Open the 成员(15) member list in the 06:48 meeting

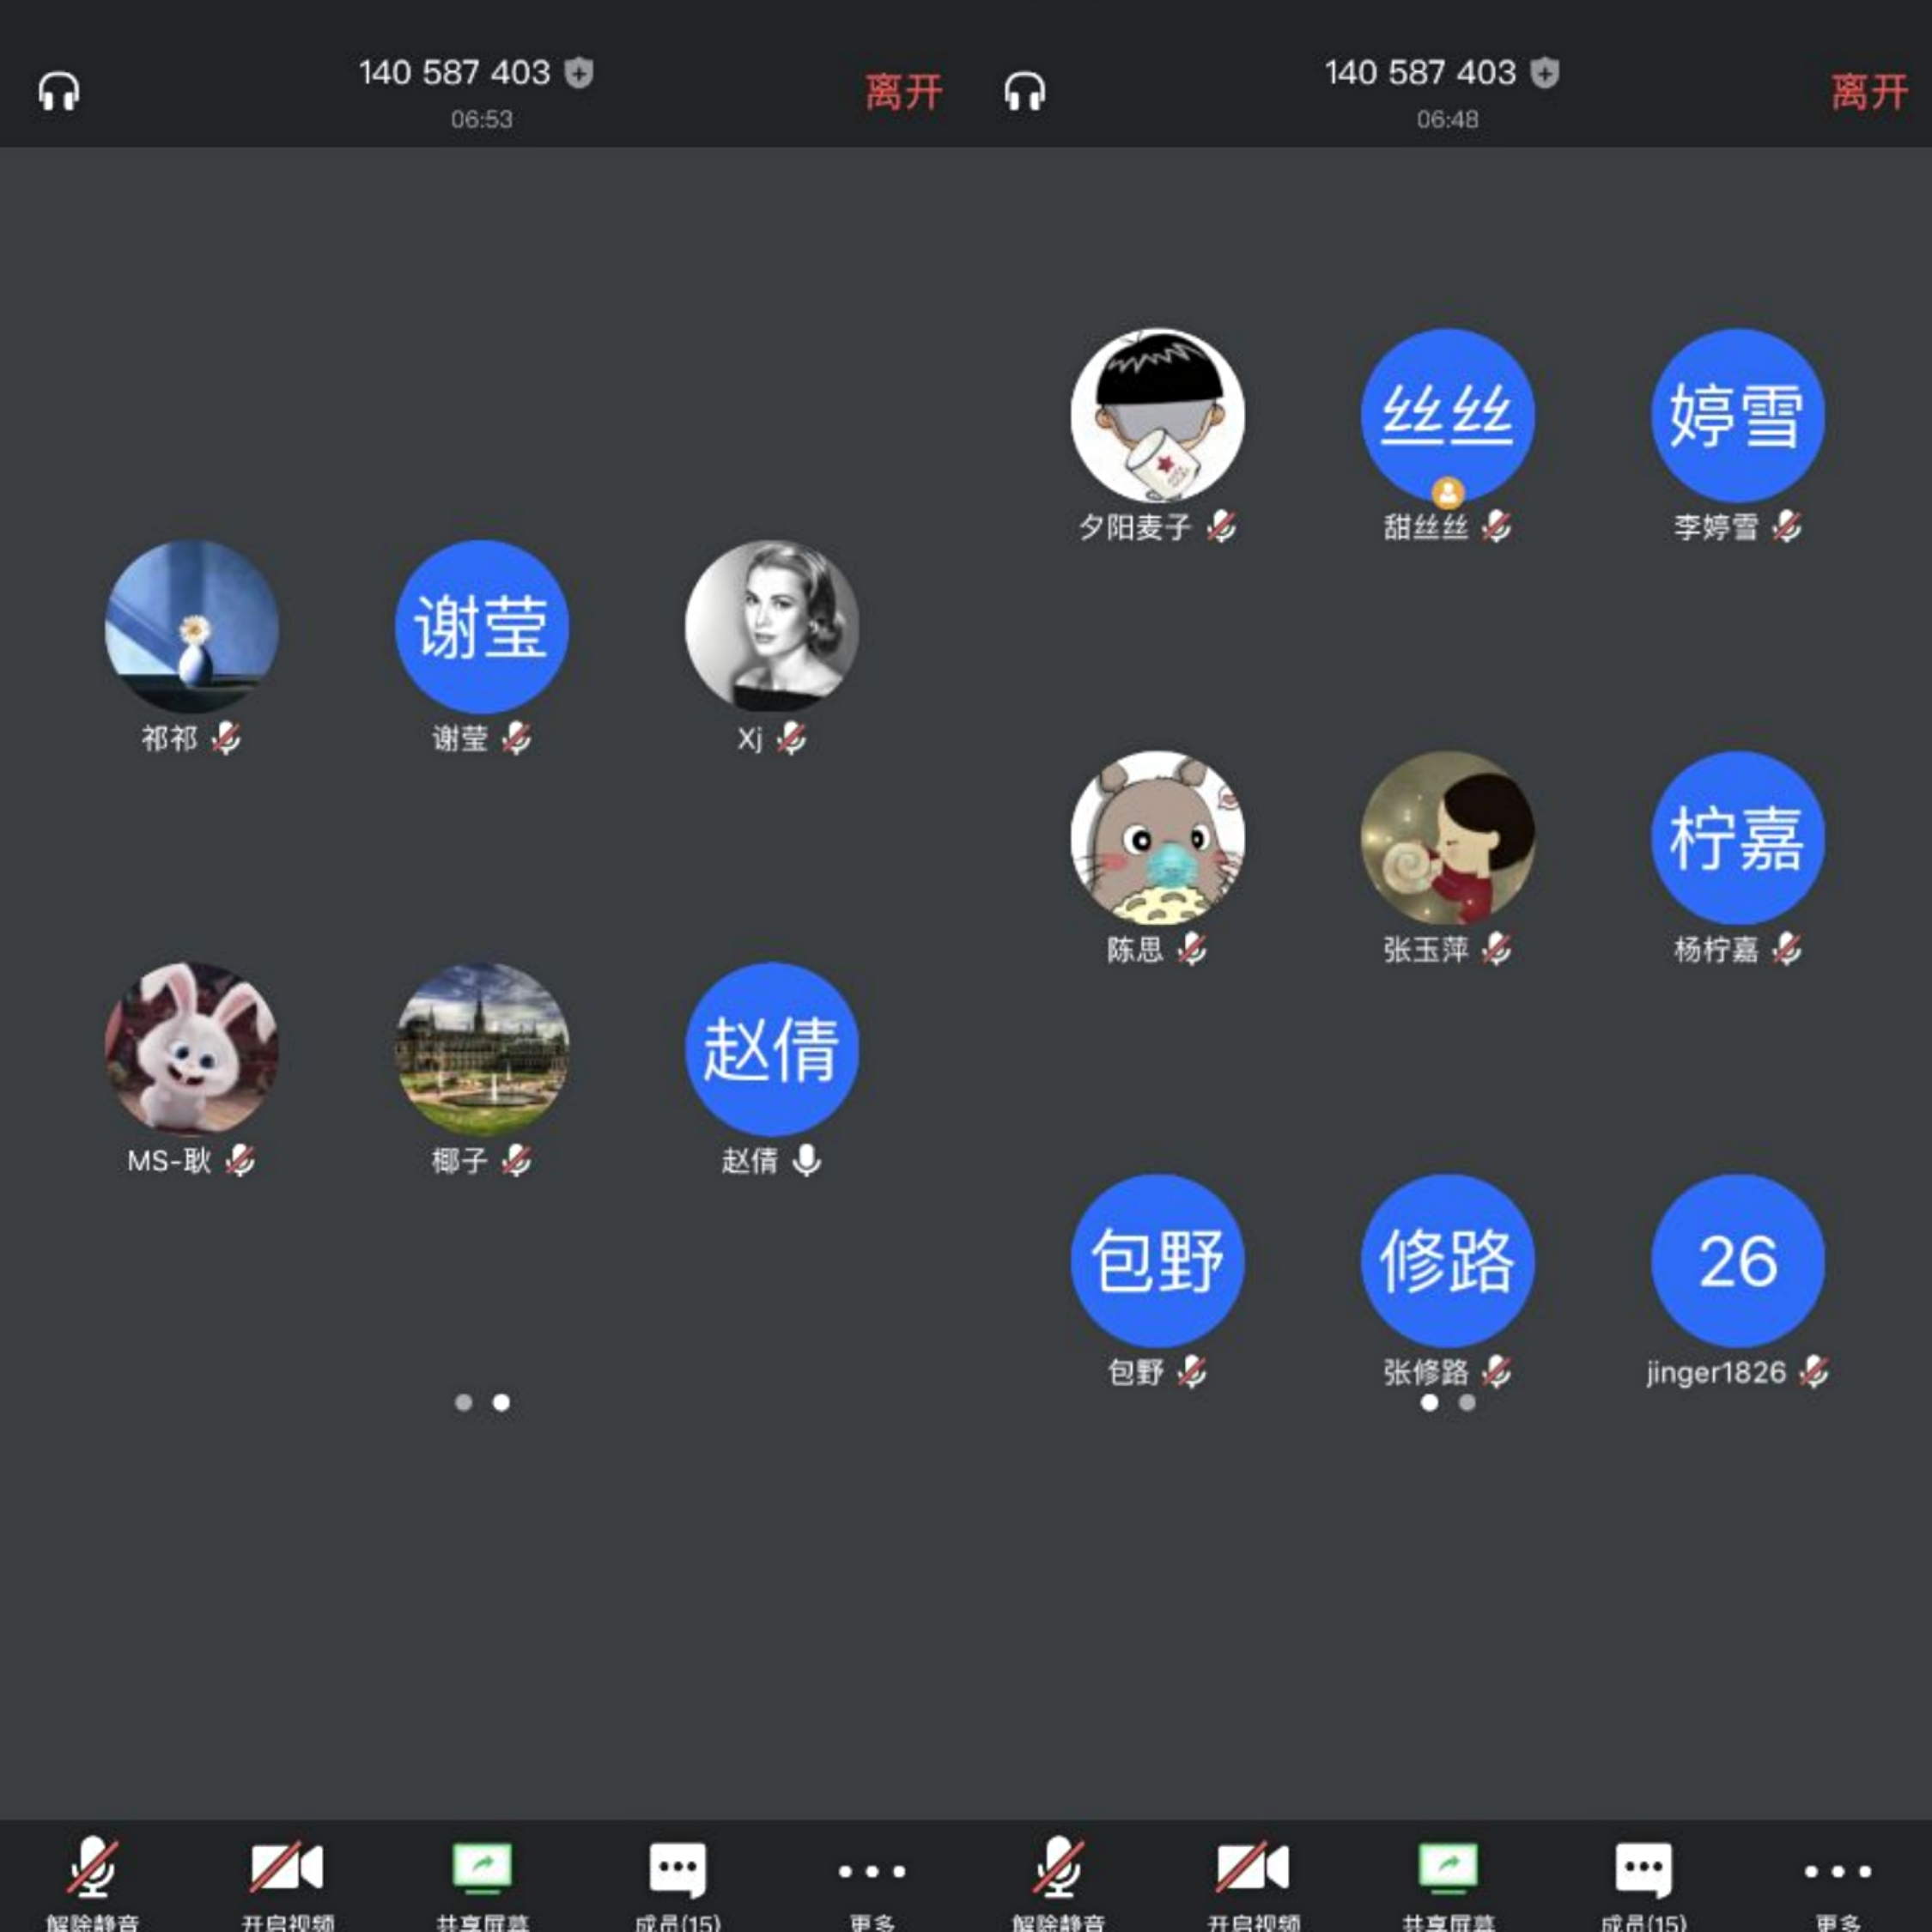[x=1643, y=1868]
